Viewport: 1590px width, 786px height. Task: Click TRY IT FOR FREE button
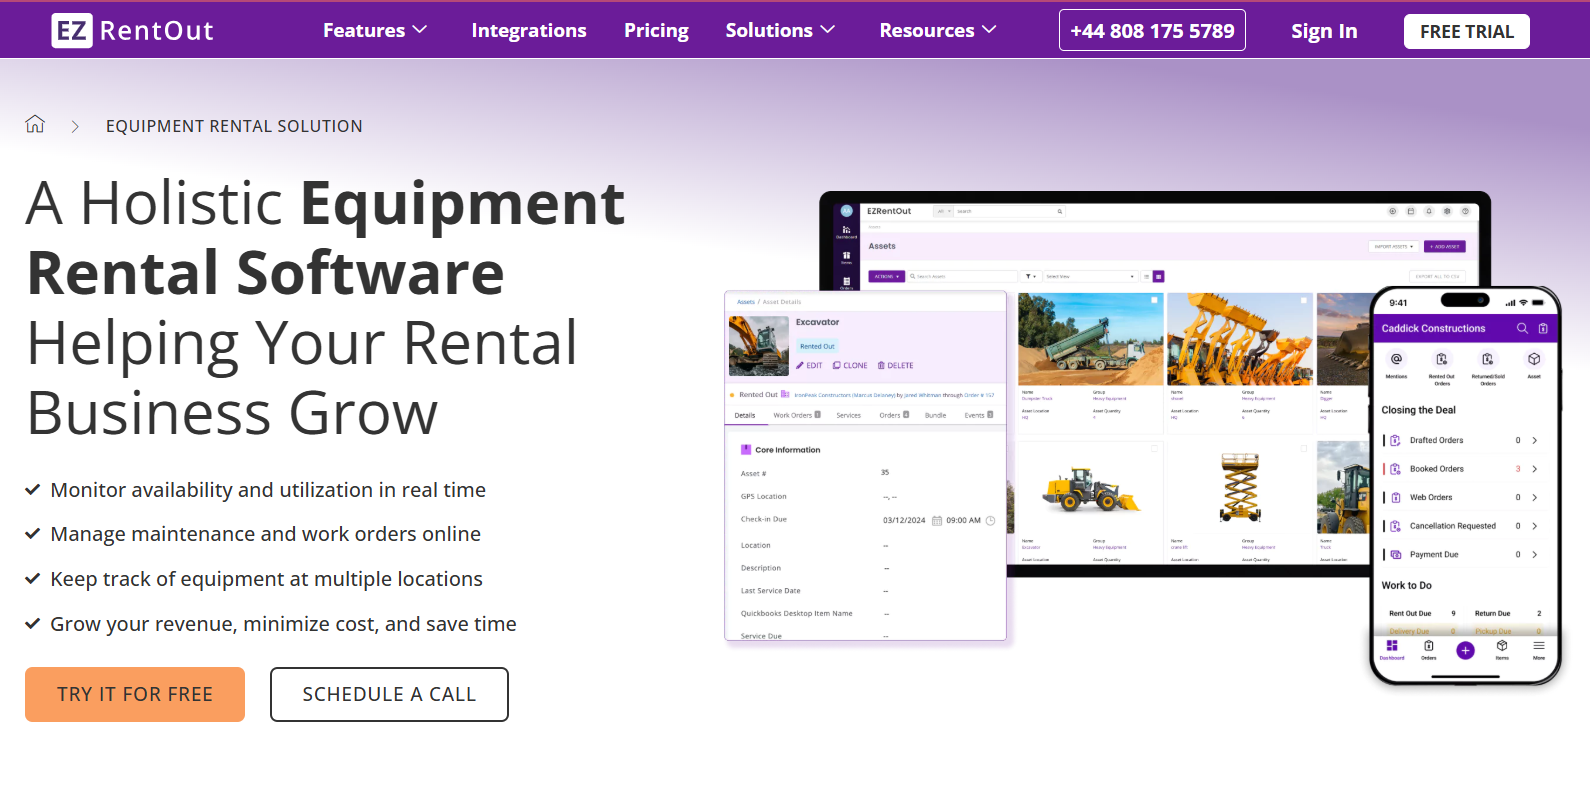click(135, 694)
